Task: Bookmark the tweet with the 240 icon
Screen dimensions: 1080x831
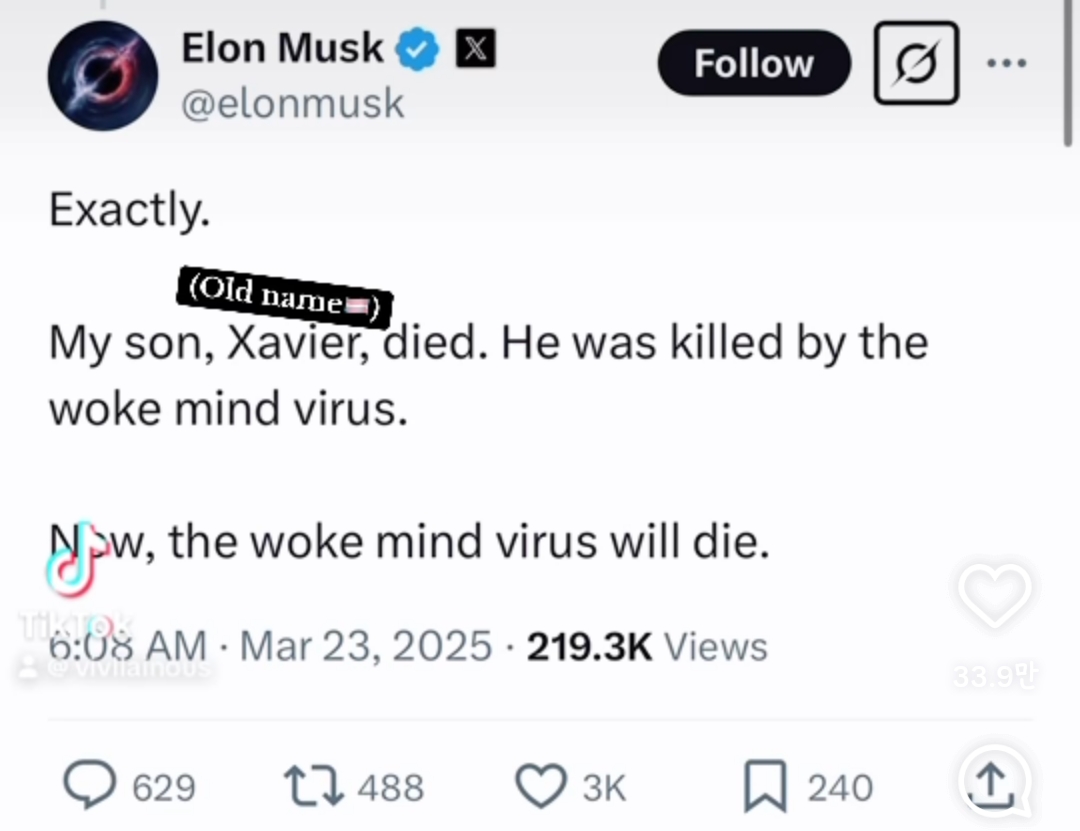Action: (x=765, y=787)
